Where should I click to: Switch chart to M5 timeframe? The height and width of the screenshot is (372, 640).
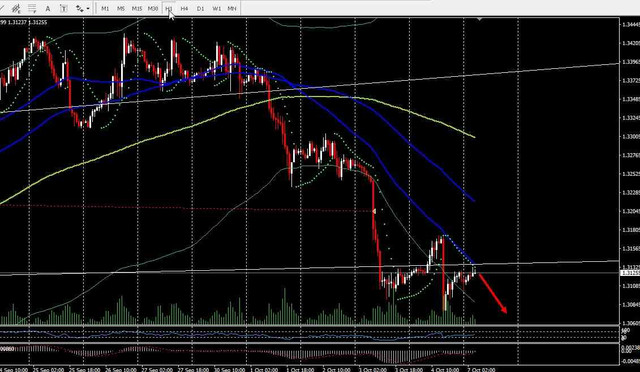[121, 9]
